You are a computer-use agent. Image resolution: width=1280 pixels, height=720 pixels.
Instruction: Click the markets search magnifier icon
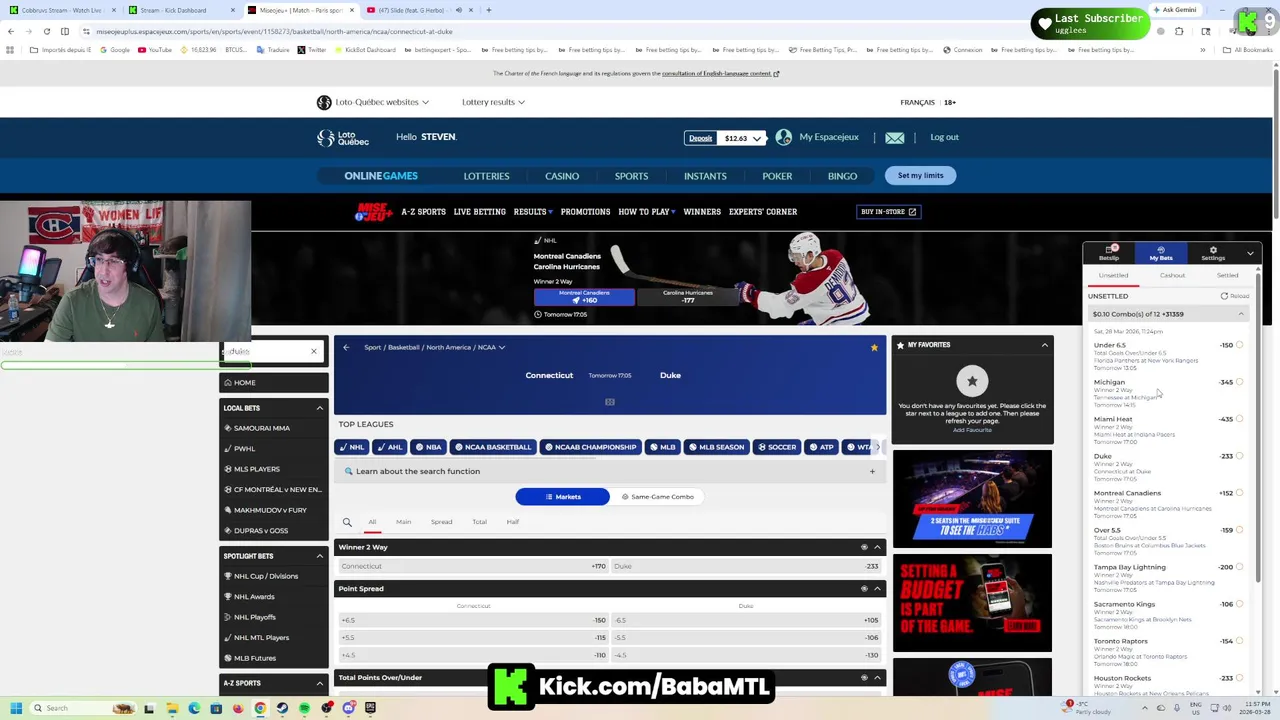coord(347,522)
